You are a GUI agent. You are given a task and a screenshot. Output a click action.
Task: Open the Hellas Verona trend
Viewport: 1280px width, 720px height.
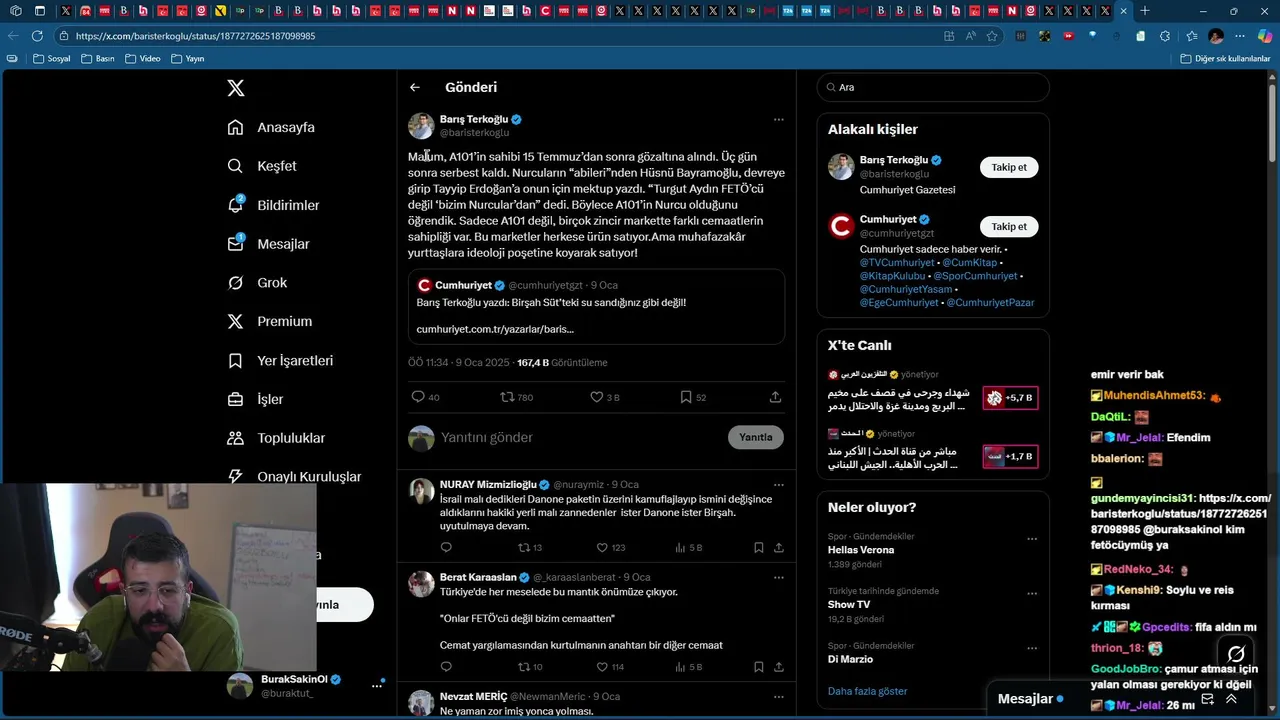pyautogui.click(x=861, y=550)
